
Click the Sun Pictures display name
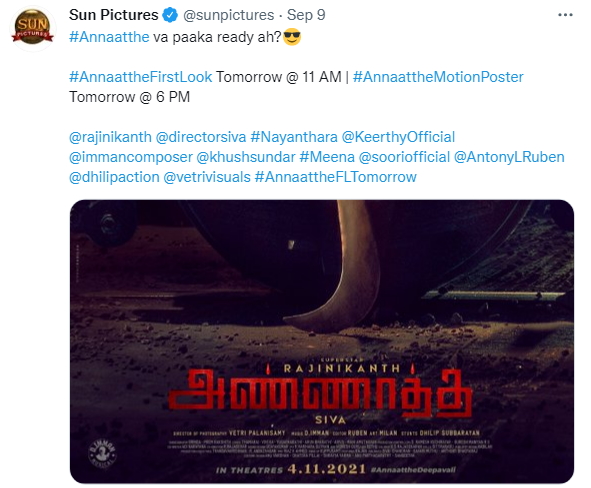113,15
